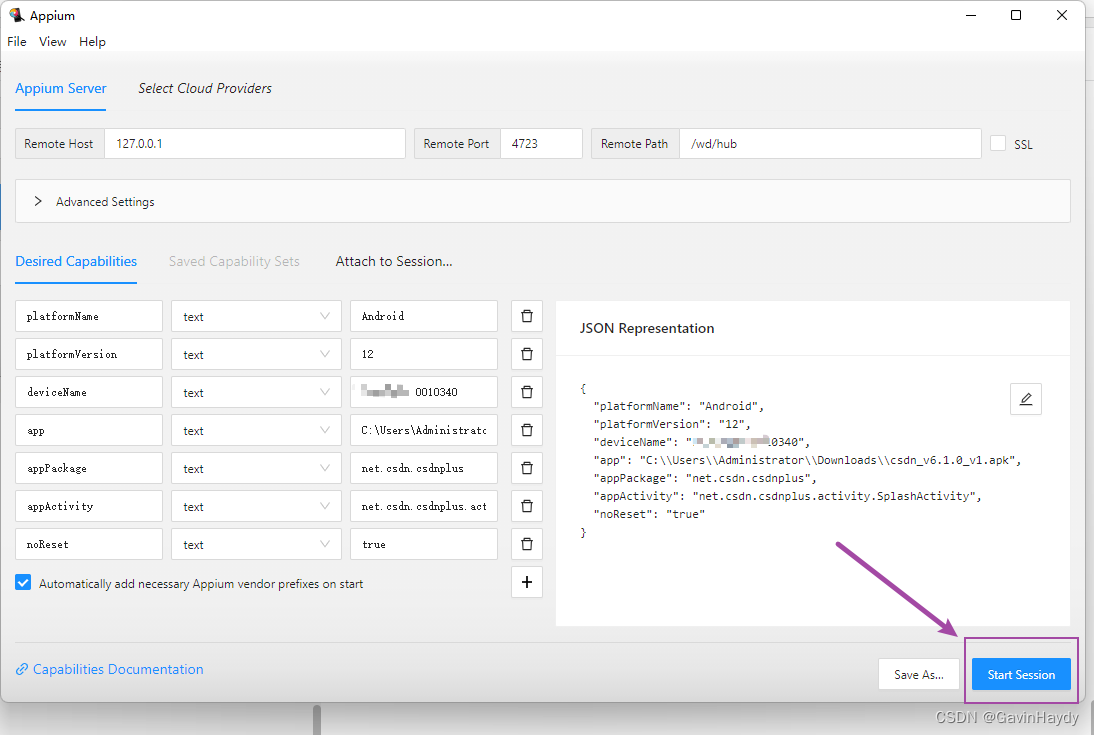Open type dropdown for platformVersion
The height and width of the screenshot is (735, 1094).
pos(256,354)
